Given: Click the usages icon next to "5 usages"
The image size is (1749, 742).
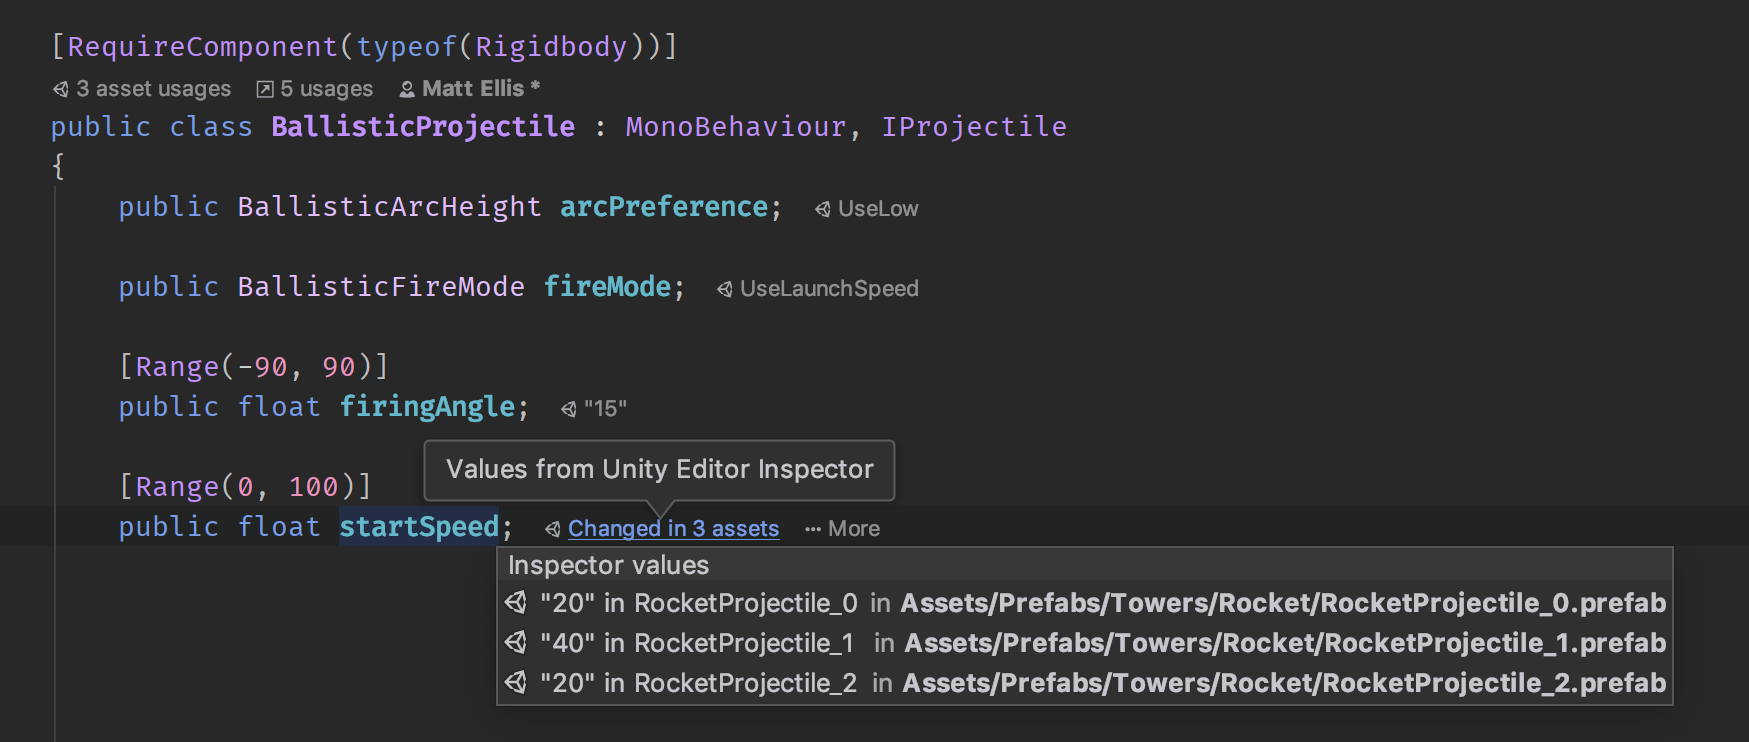Looking at the screenshot, I should pyautogui.click(x=265, y=89).
